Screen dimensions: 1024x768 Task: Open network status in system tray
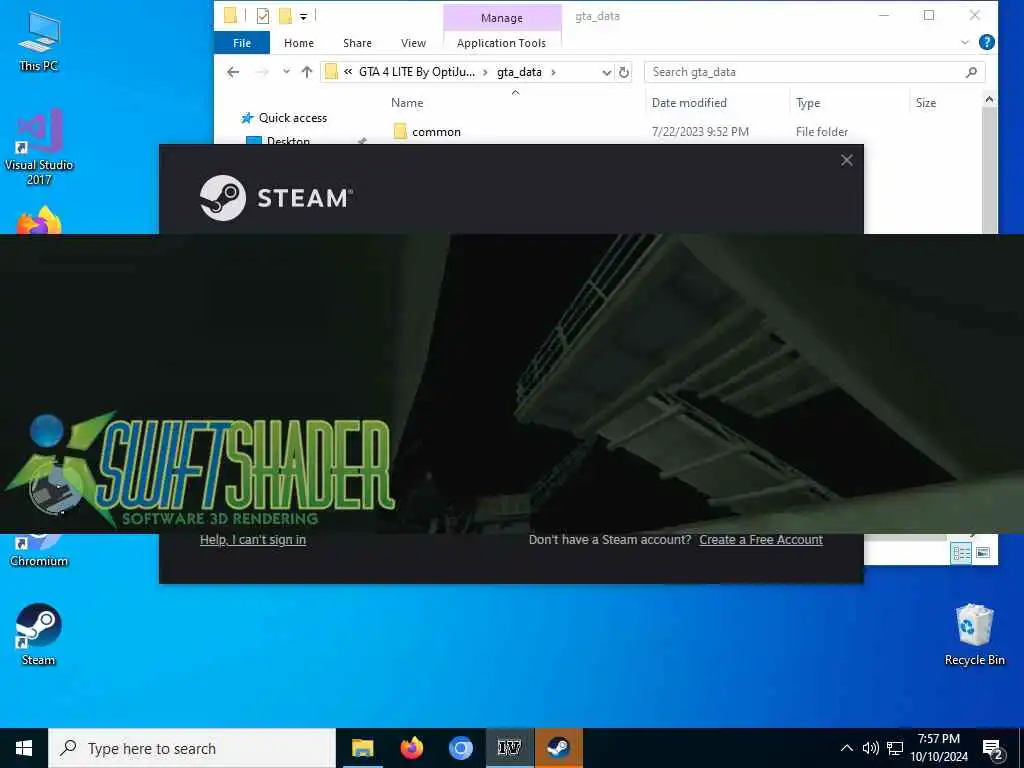click(895, 748)
